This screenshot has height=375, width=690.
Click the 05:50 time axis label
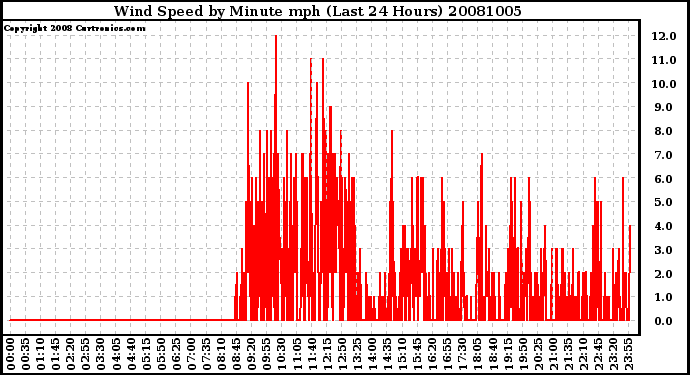point(161,354)
